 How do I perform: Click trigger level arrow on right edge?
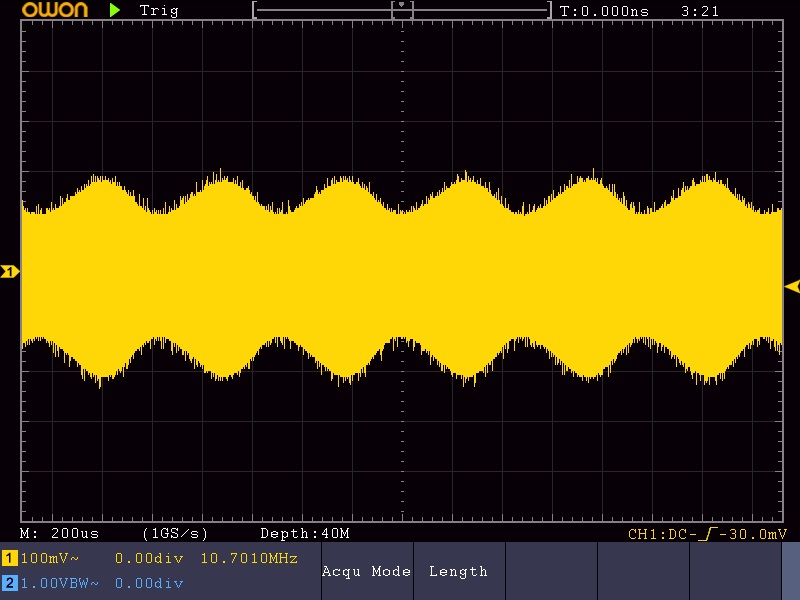[791, 286]
